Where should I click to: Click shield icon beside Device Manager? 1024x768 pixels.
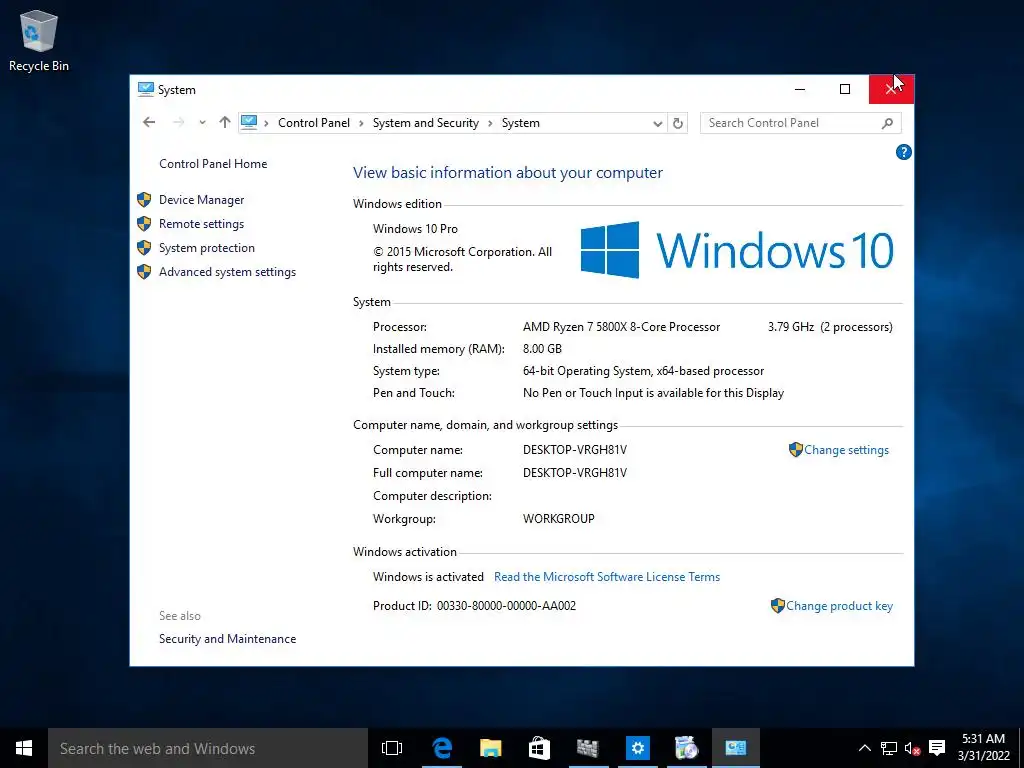(144, 200)
